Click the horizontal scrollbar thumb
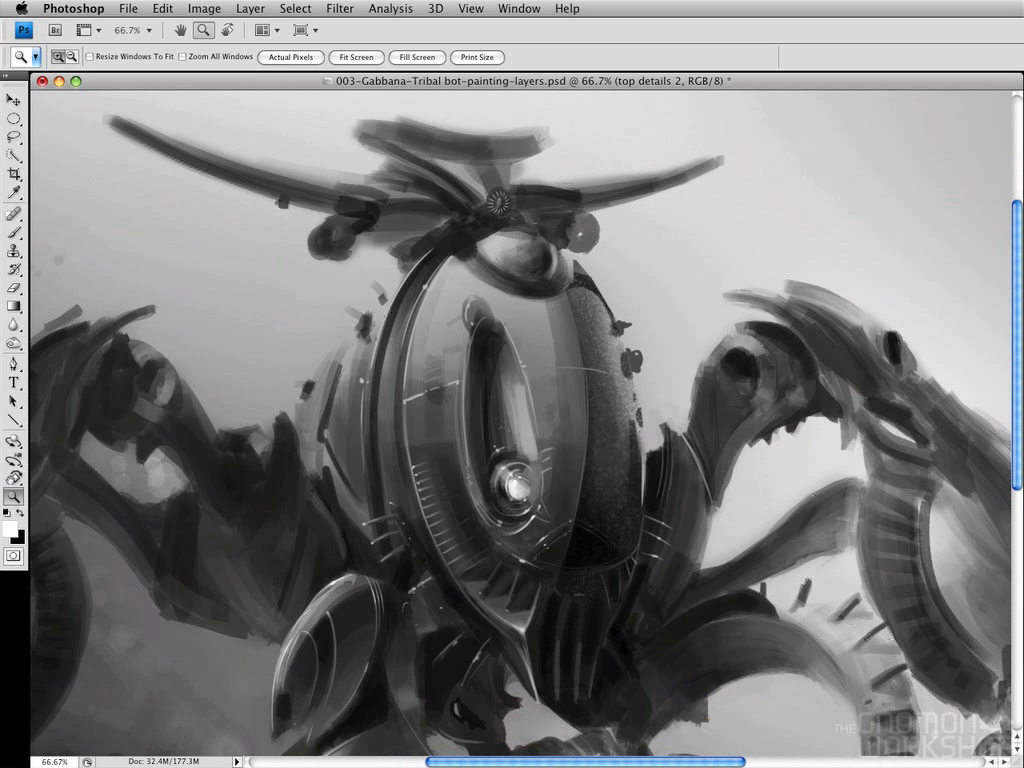Image resolution: width=1024 pixels, height=768 pixels. coord(584,761)
